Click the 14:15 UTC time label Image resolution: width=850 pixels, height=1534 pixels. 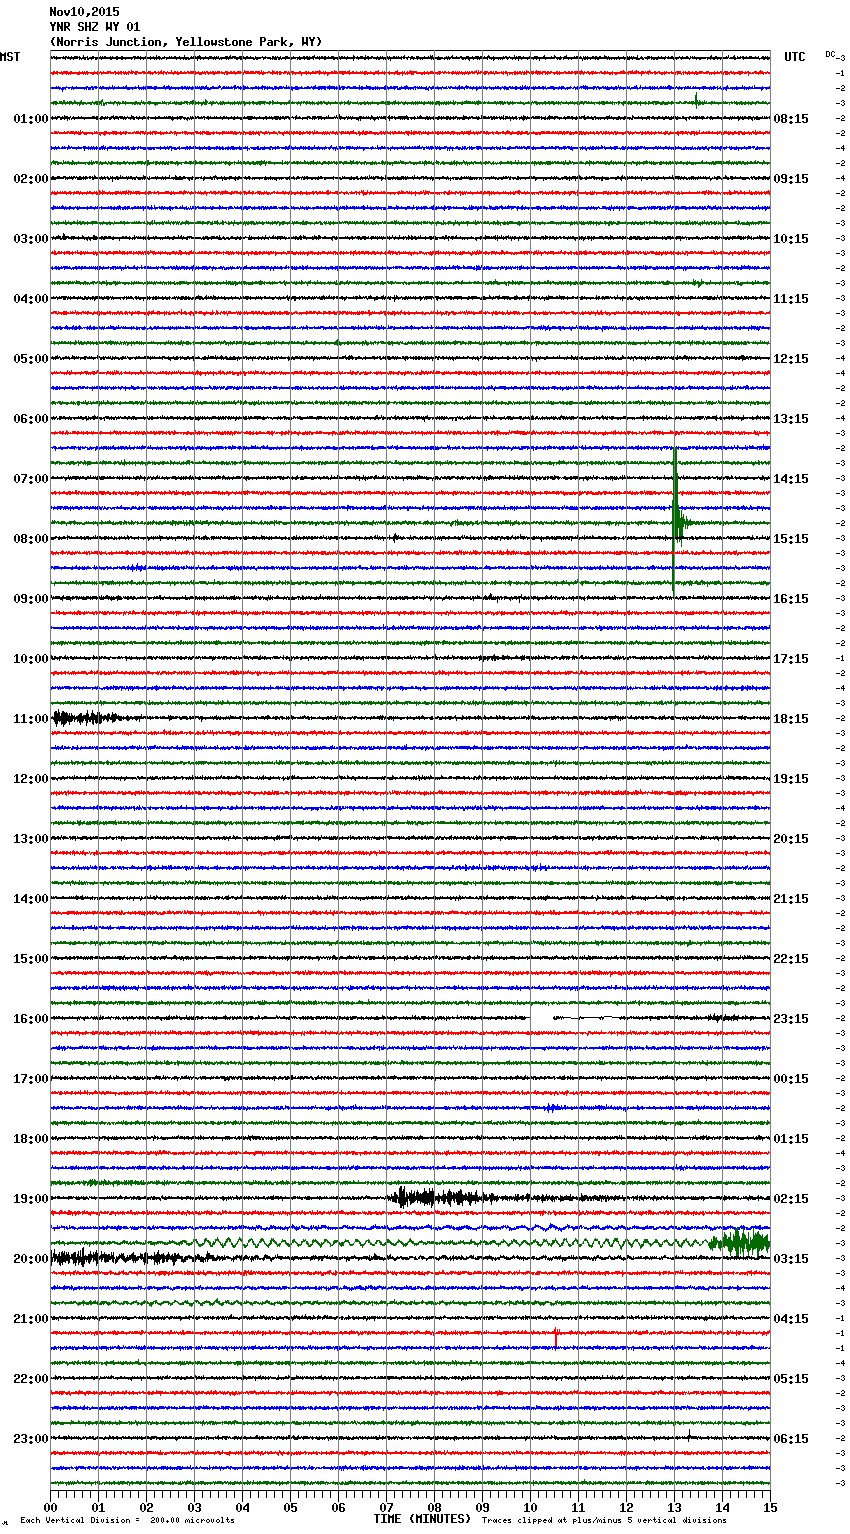tap(791, 479)
